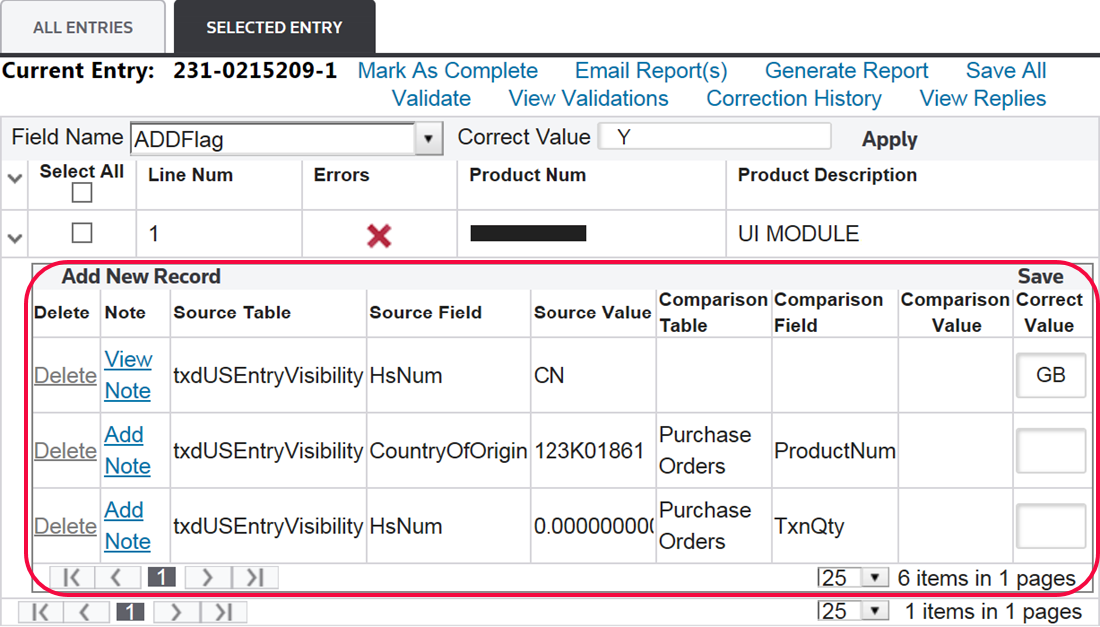Open outer grid page size dropdown
The image size is (1100, 627).
(874, 612)
